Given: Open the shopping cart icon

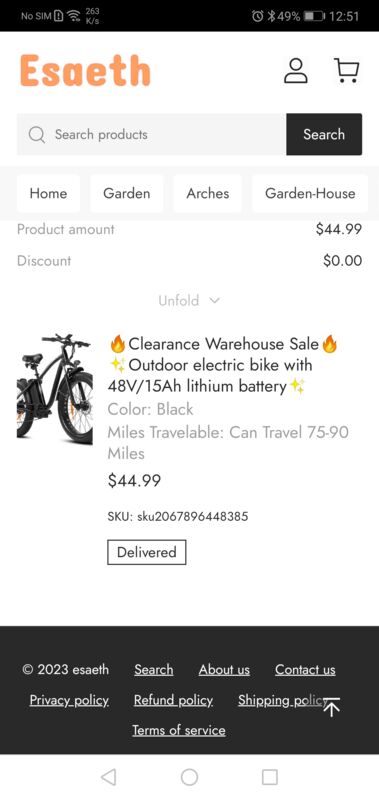Looking at the screenshot, I should tap(347, 70).
